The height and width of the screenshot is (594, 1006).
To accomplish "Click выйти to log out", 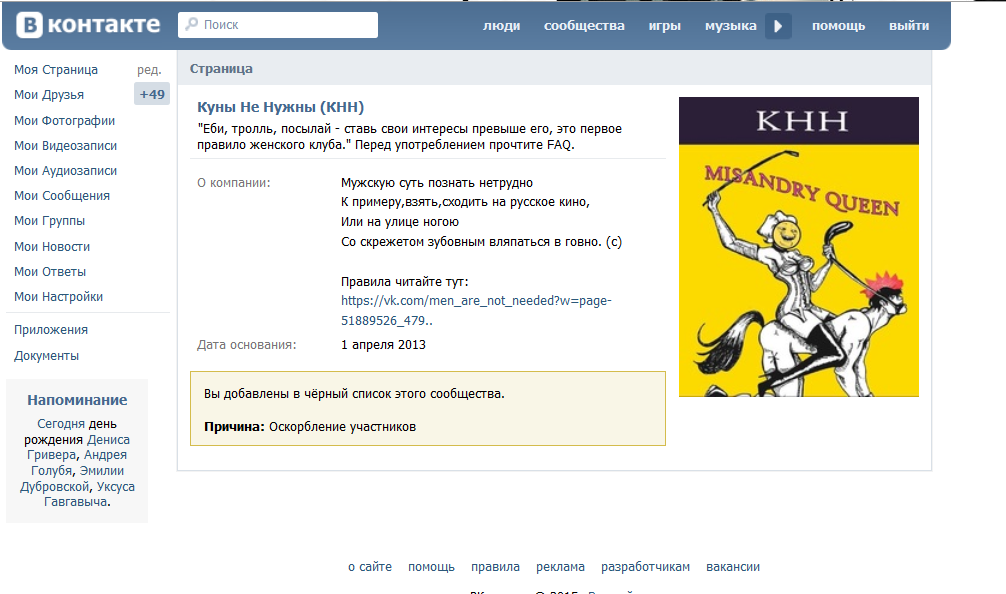I will 909,26.
